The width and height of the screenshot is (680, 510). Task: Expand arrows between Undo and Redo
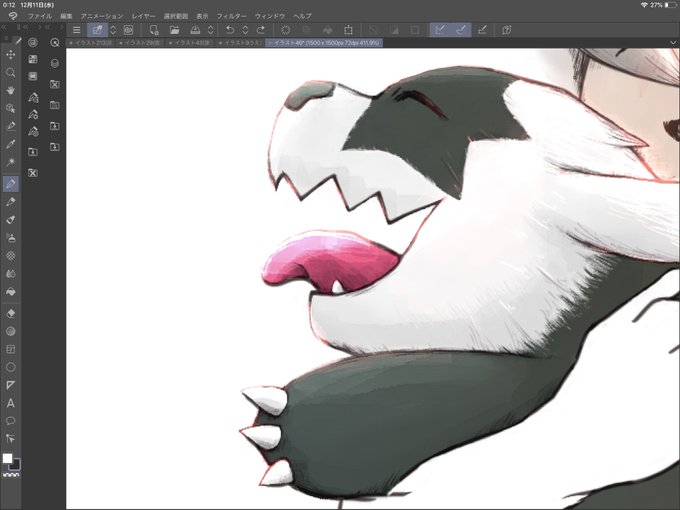245,30
